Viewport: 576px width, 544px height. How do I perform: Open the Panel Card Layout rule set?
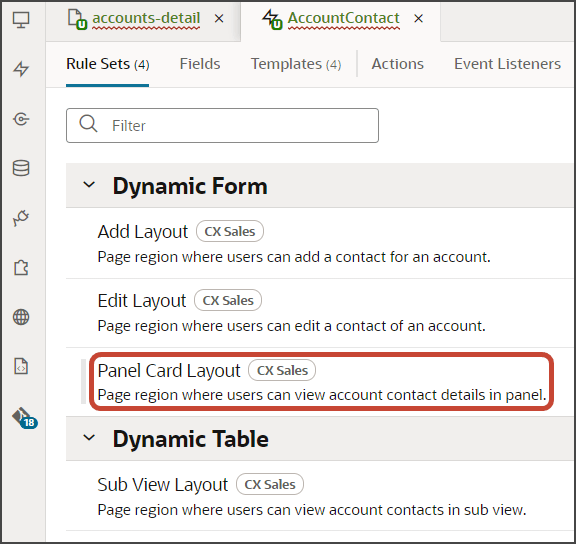321,381
